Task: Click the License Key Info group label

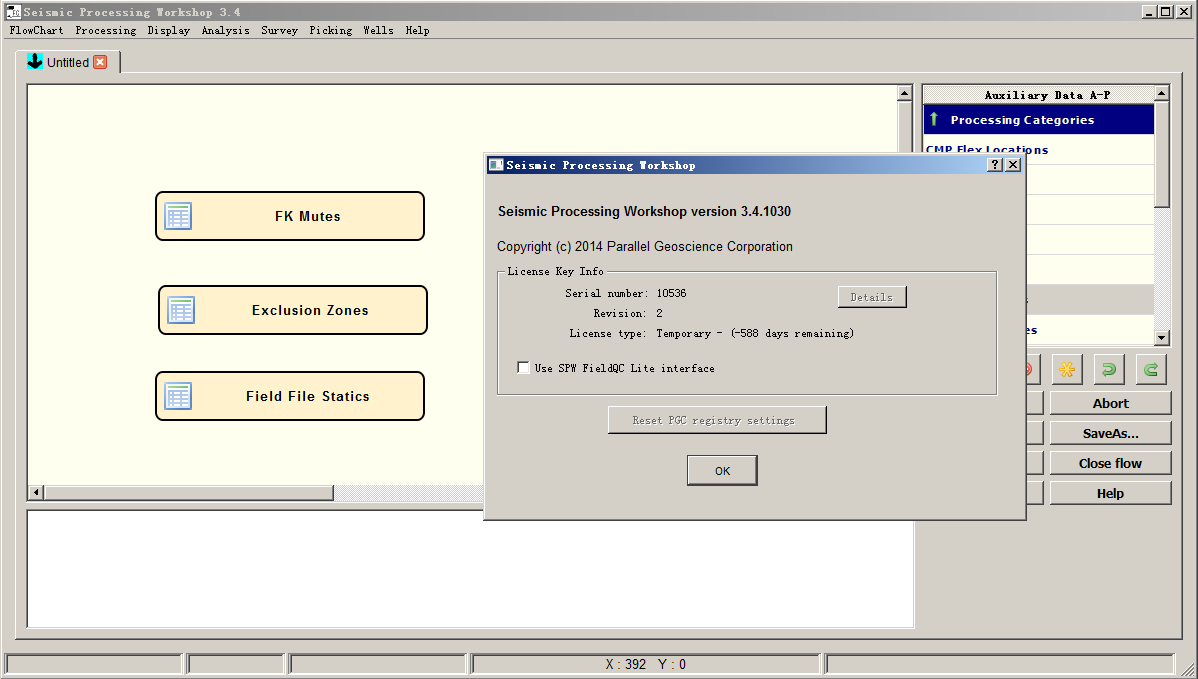Action: point(555,271)
